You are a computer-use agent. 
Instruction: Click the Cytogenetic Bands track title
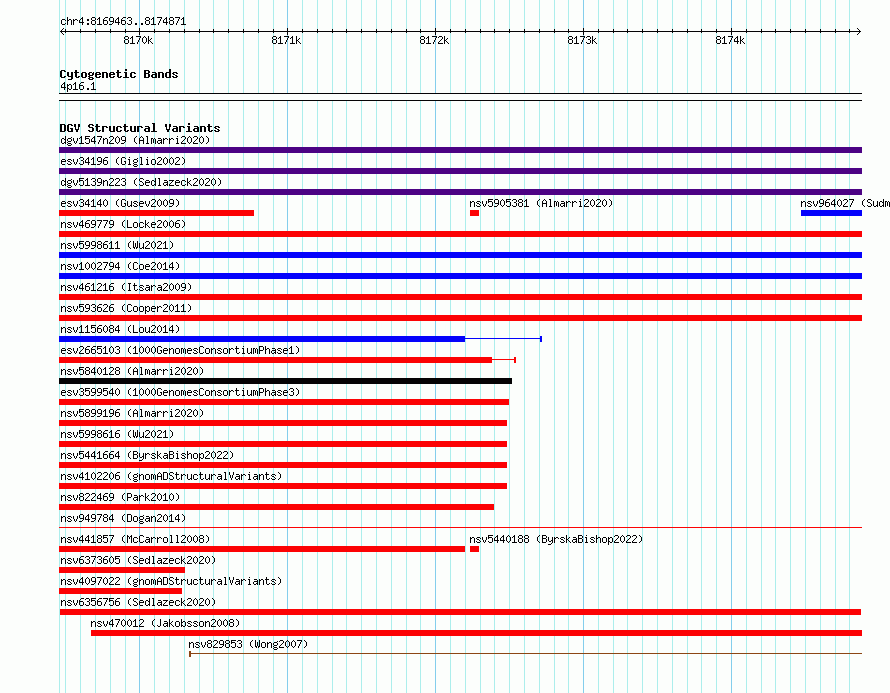[x=119, y=74]
